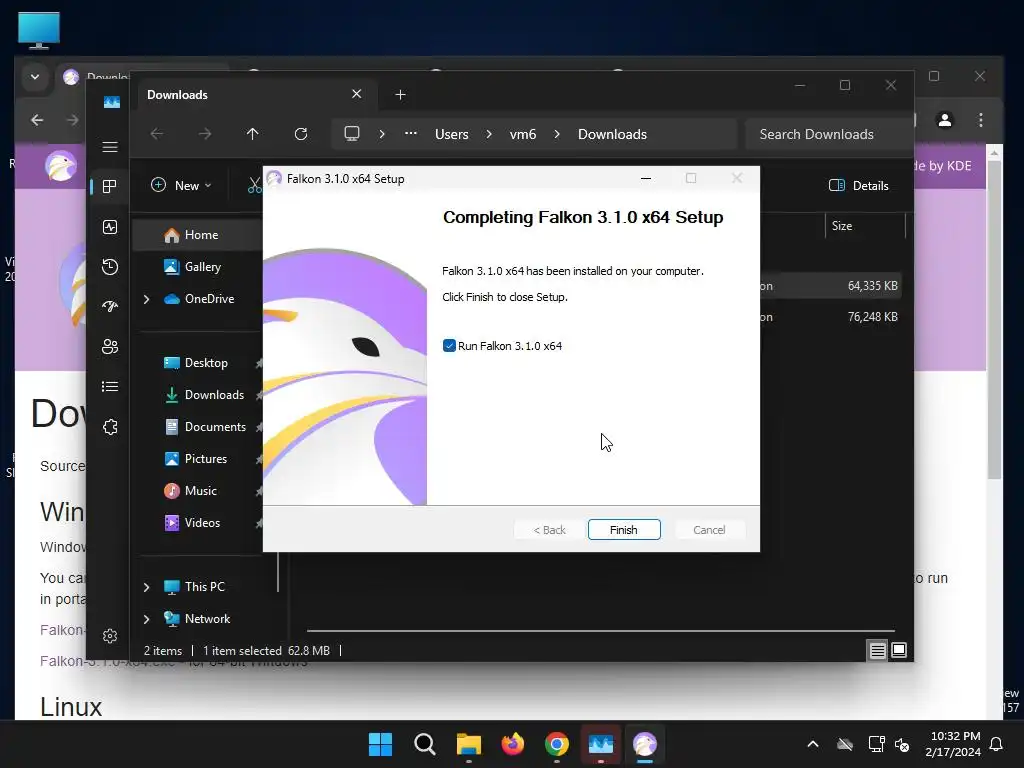
Task: Click browser back arrow
Action: pos(37,120)
